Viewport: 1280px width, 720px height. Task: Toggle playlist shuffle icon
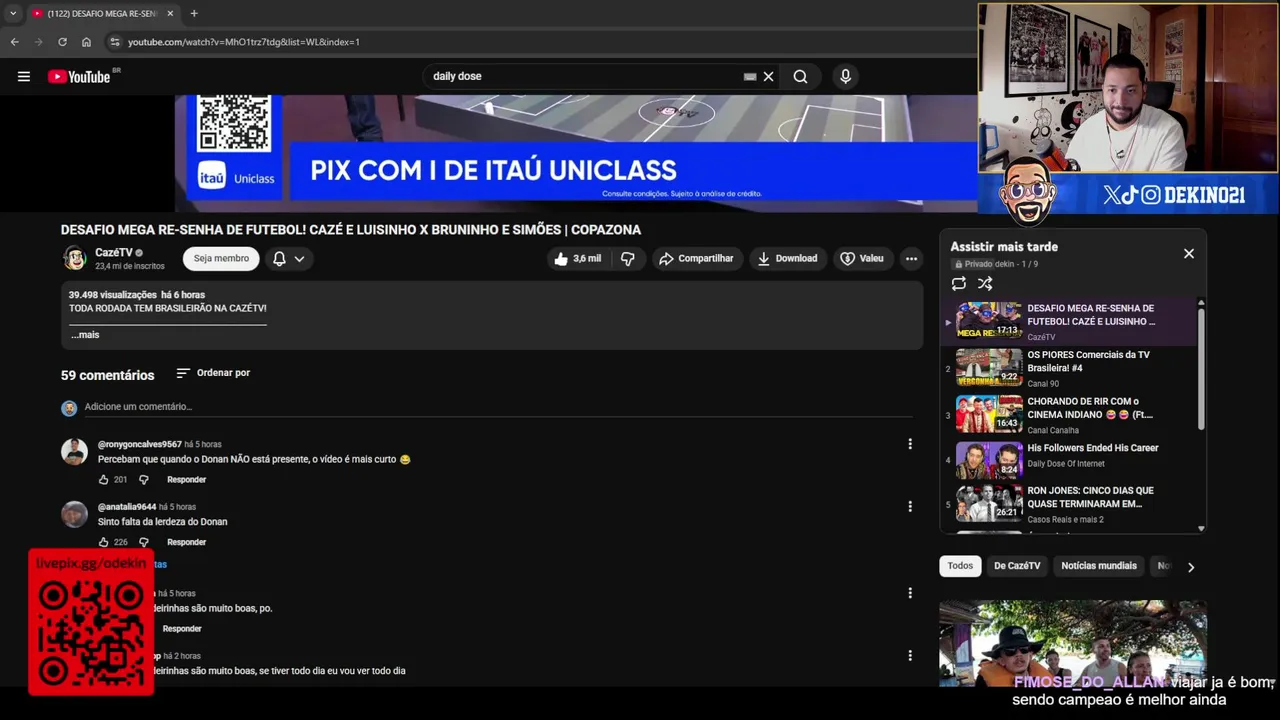[x=985, y=284]
